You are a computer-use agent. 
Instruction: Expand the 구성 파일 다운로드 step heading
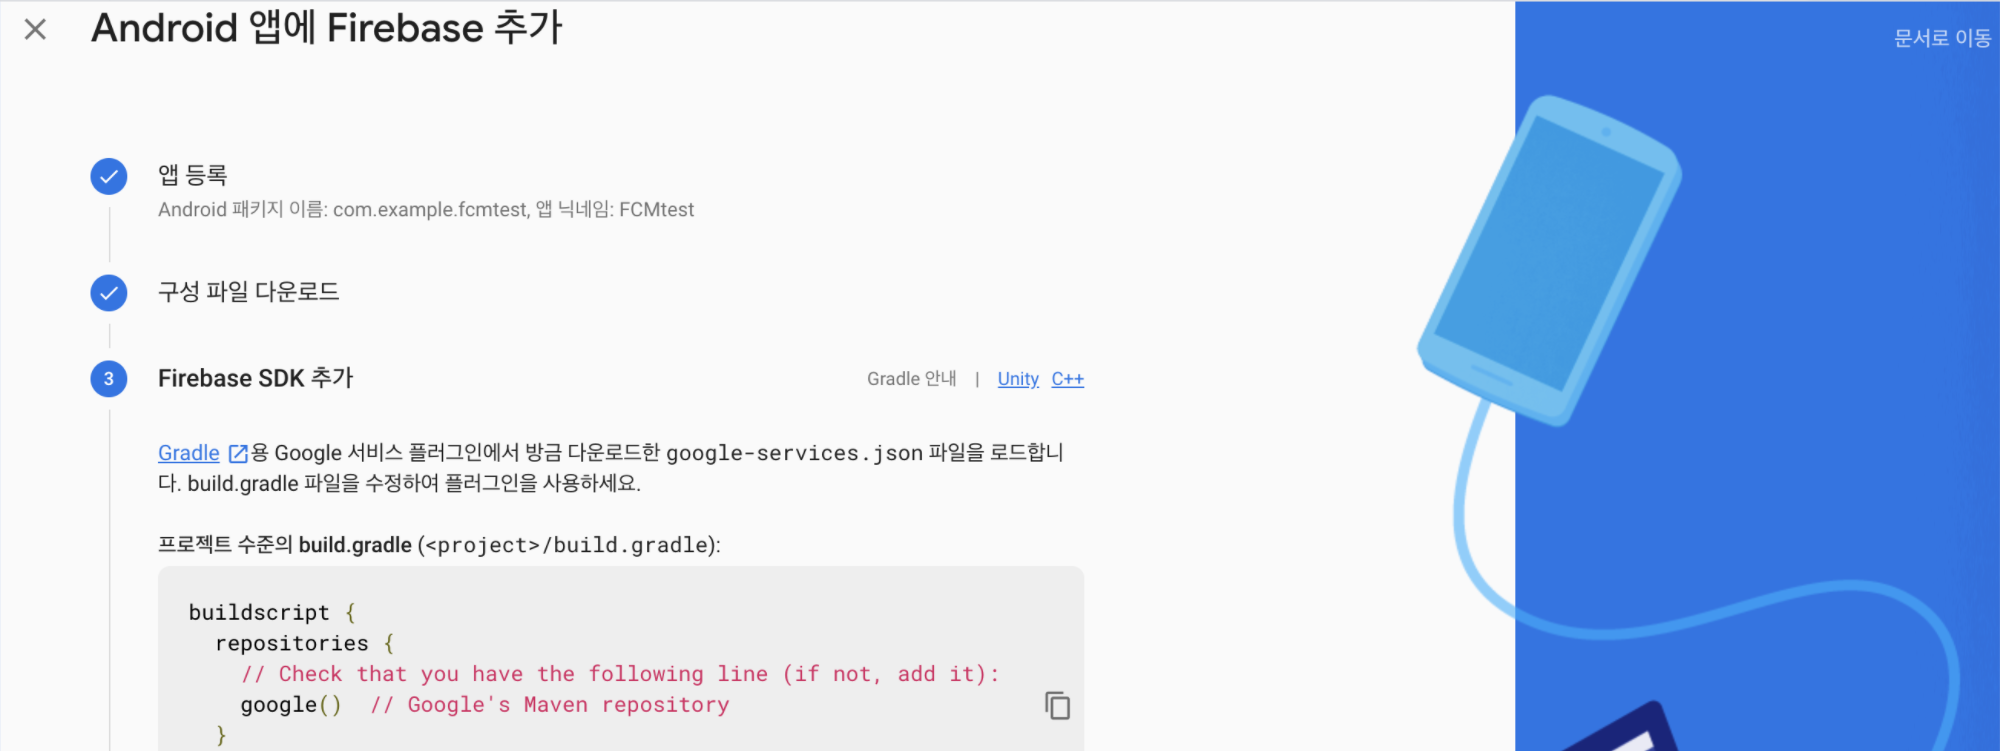point(249,292)
